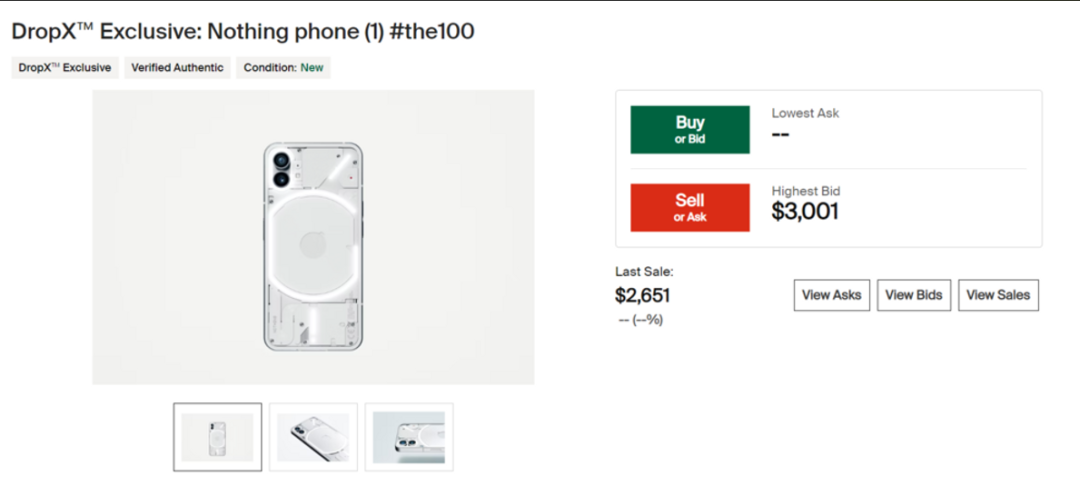The image size is (1080, 486).
Task: Click the large Nothing phone product image
Action: (313, 237)
